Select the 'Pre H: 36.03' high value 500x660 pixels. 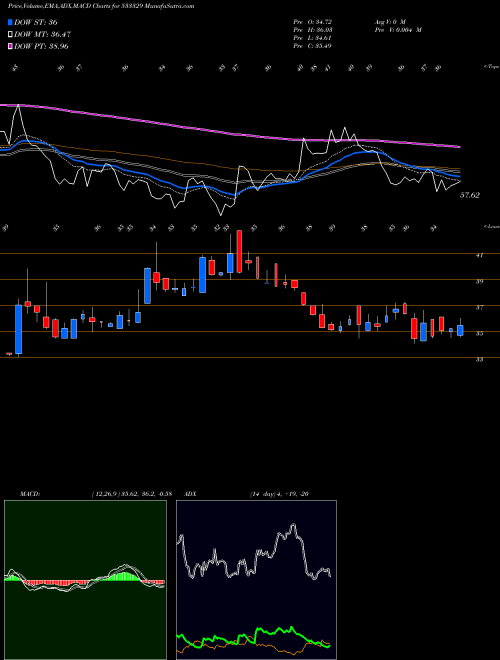point(313,29)
